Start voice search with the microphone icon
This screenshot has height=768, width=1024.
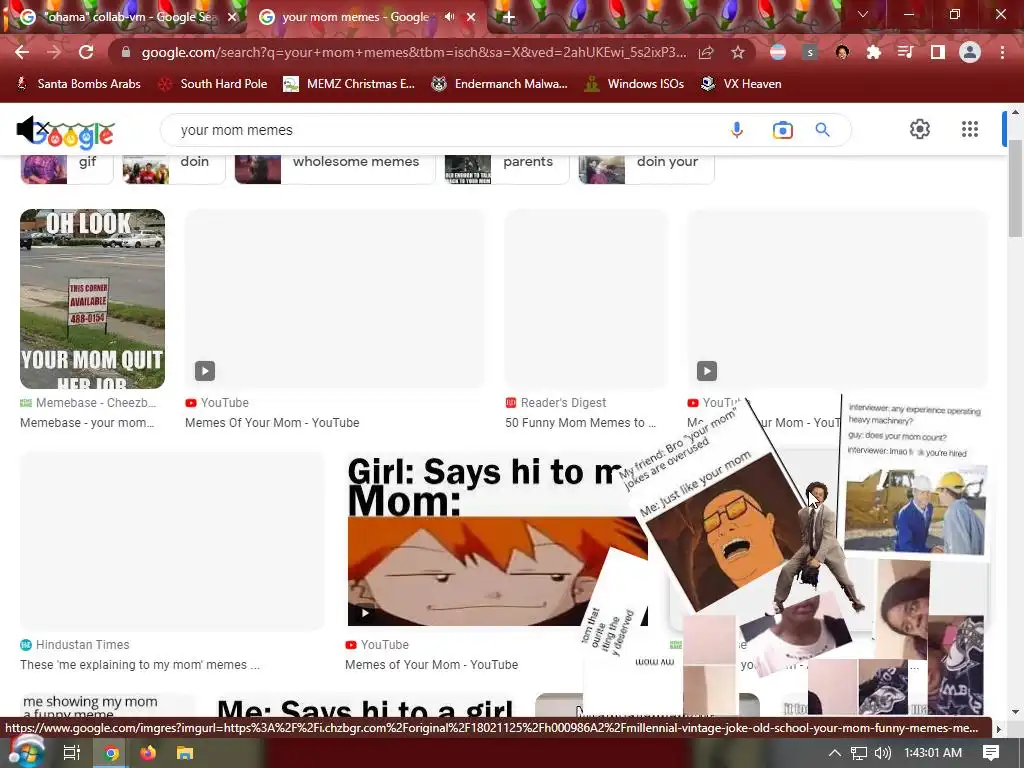click(737, 130)
